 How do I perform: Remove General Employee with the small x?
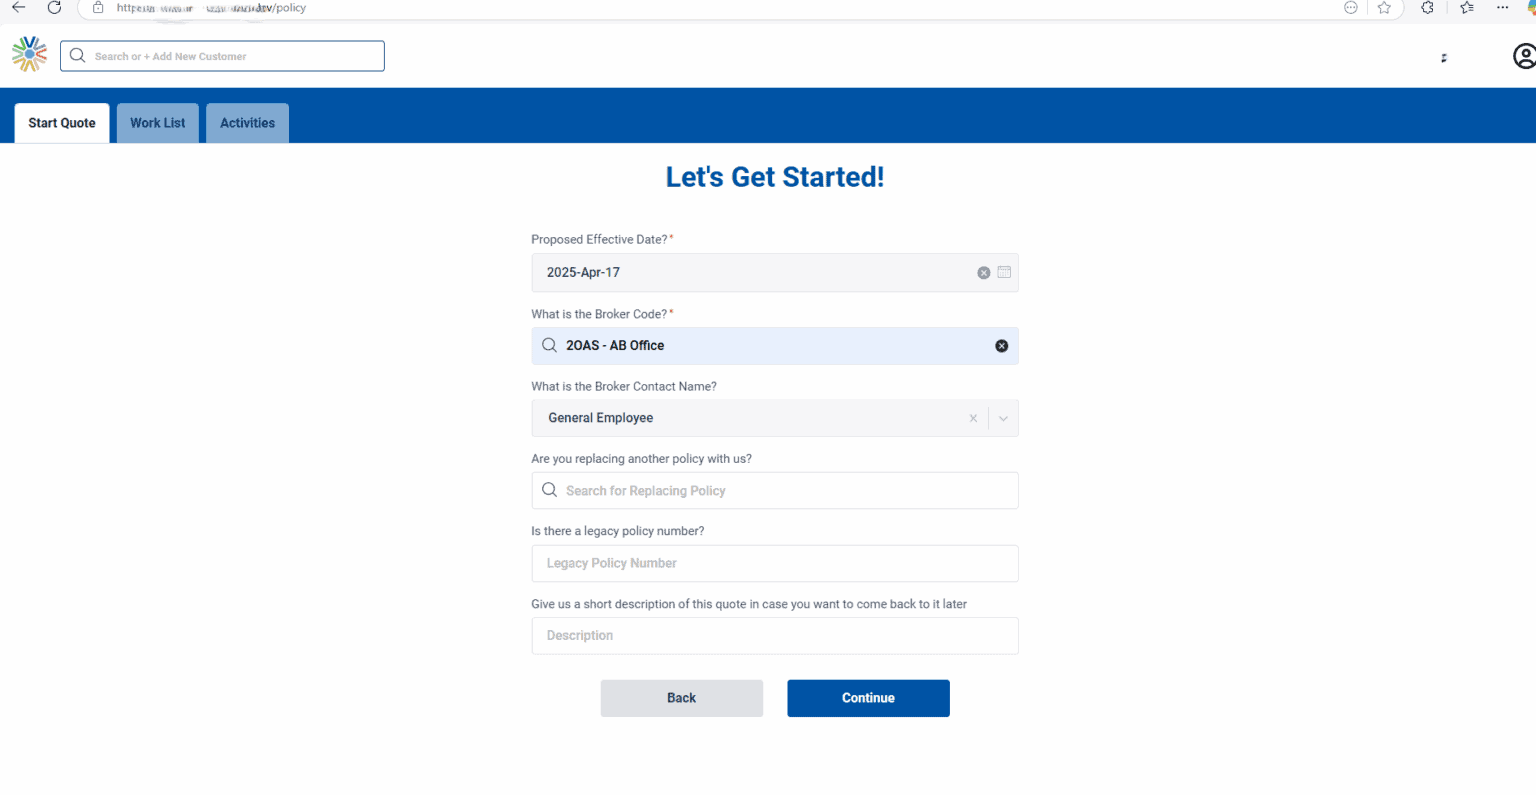973,418
